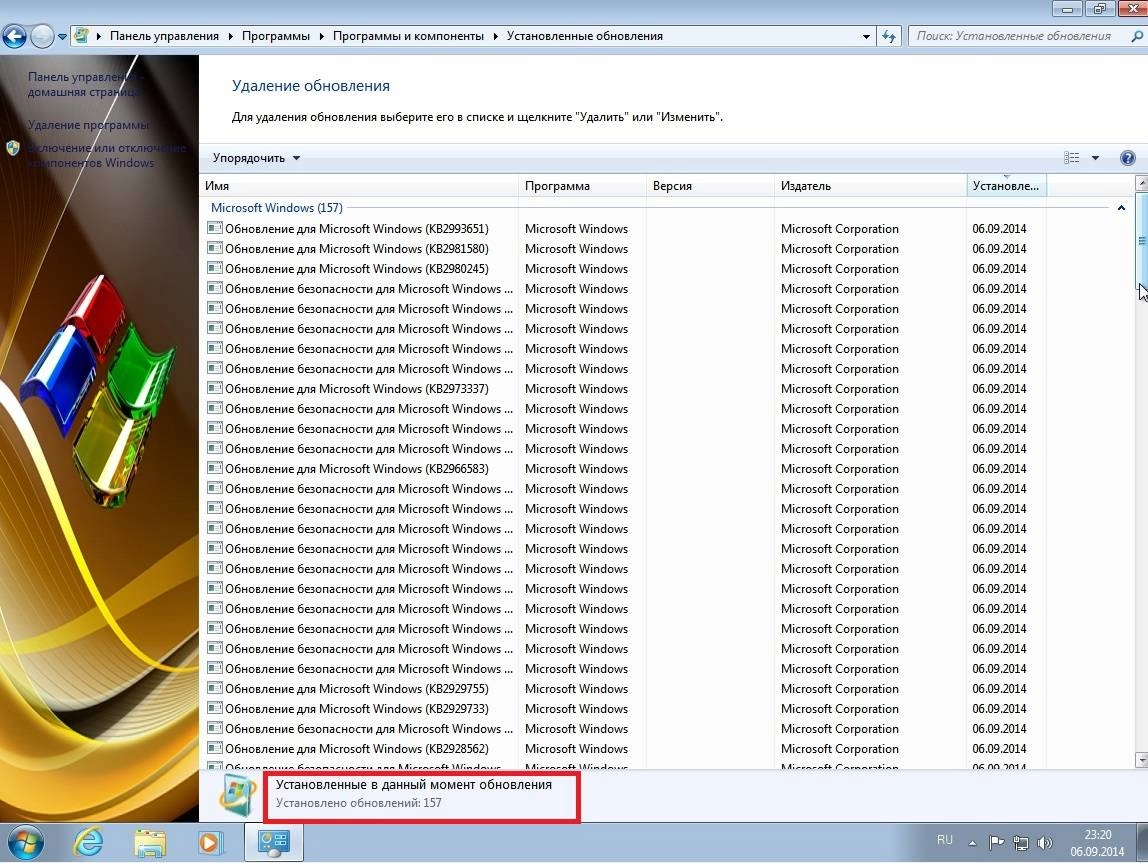The image size is (1148, 863).
Task: Open Включение или отключение компонентов Windows link
Action: 107,155
